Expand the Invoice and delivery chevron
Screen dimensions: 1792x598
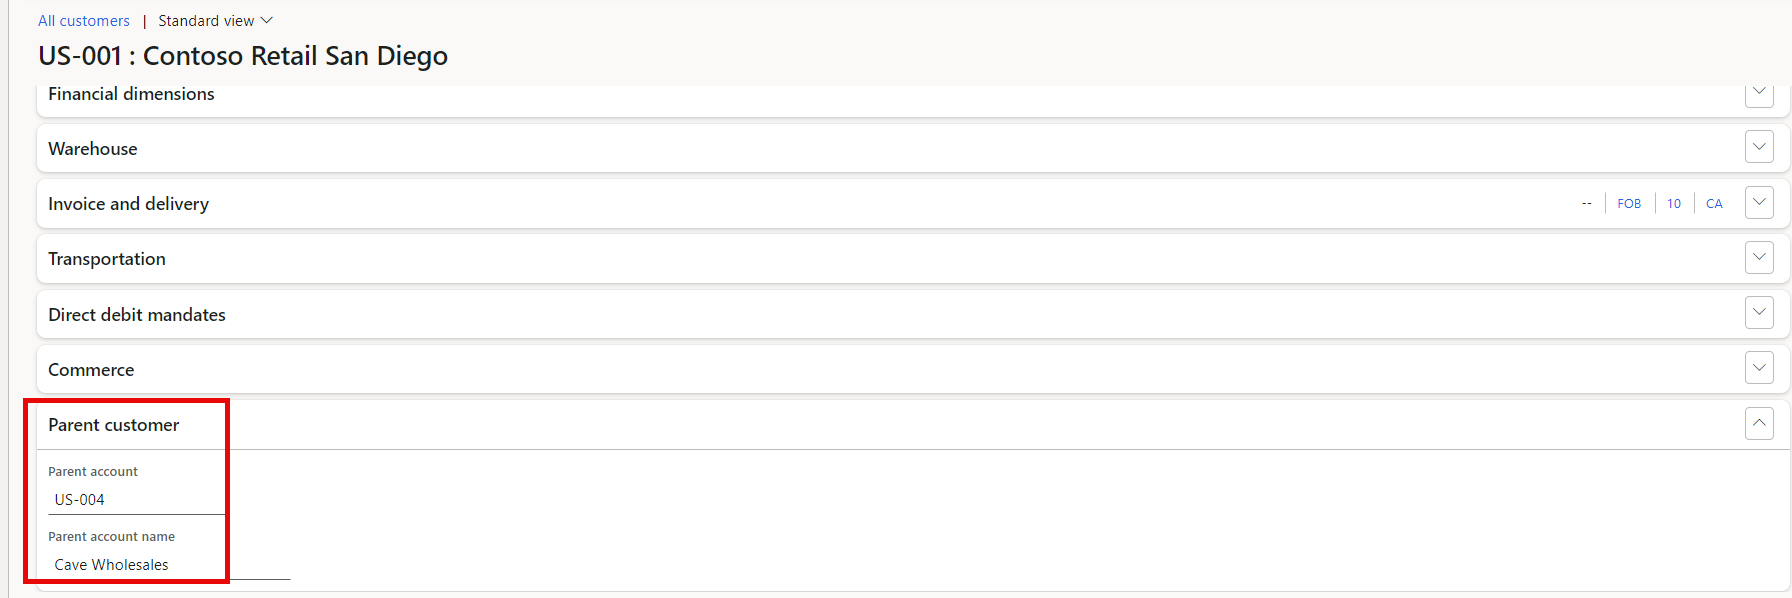pos(1759,203)
